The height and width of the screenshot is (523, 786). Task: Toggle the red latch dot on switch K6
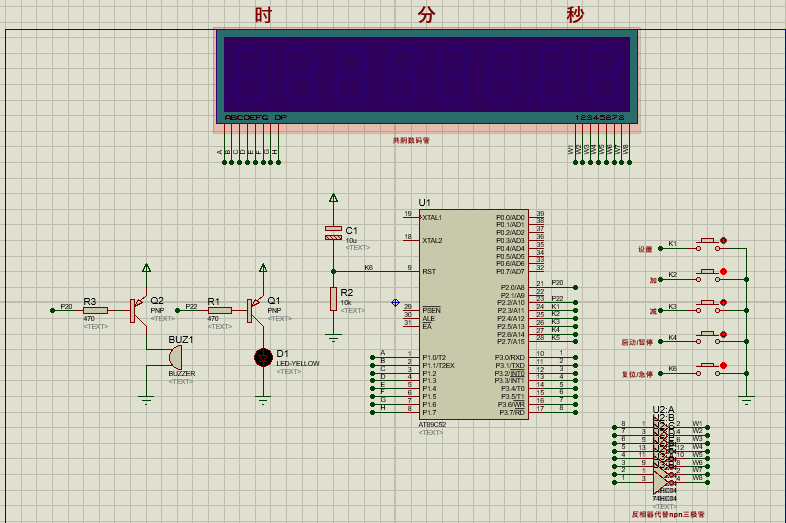click(x=723, y=366)
